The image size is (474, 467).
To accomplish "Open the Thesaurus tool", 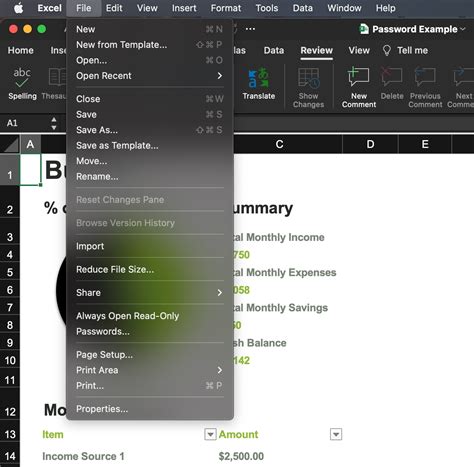I will pyautogui.click(x=57, y=77).
